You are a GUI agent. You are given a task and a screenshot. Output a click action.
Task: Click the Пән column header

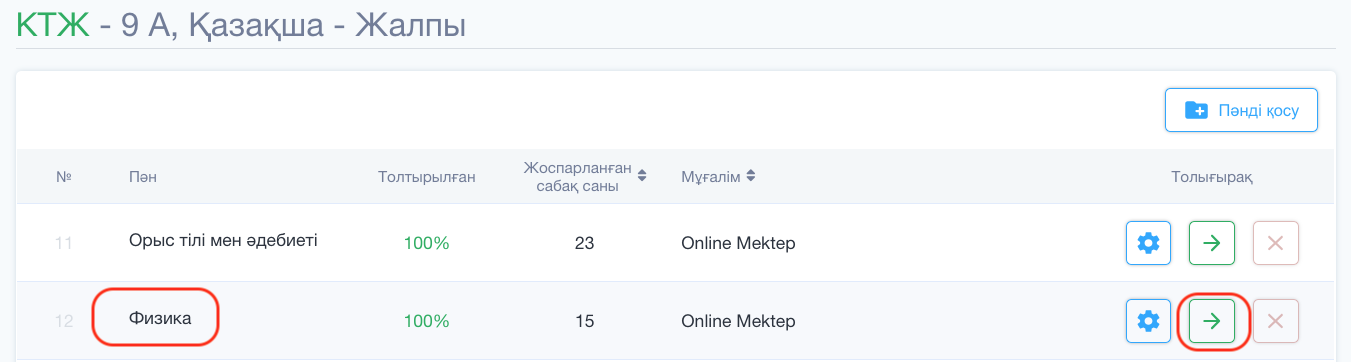(143, 177)
